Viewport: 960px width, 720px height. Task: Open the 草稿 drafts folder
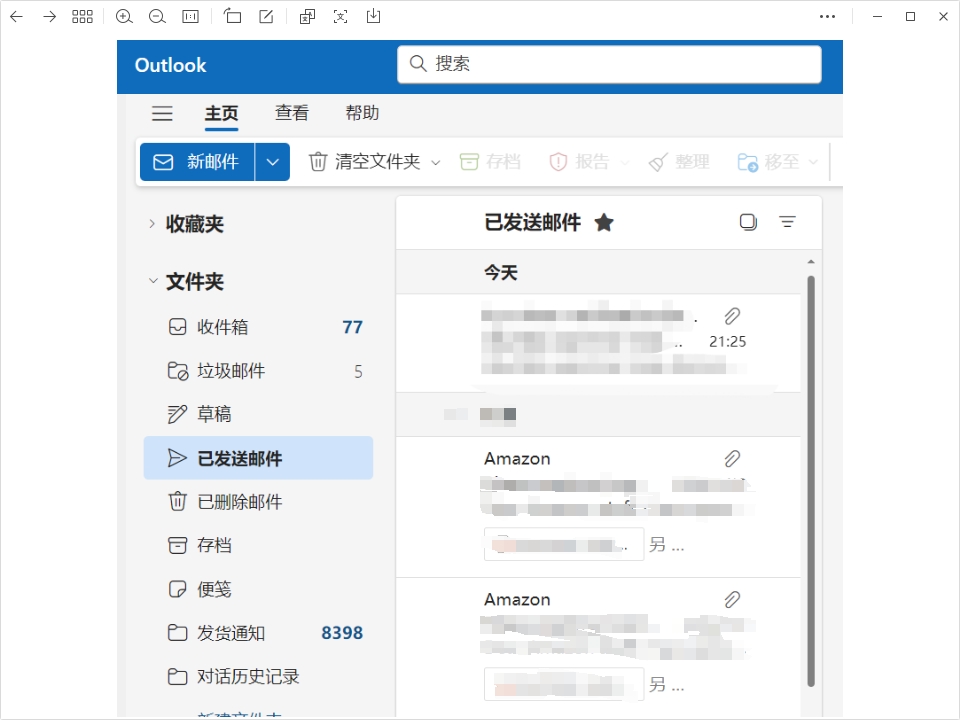click(258, 414)
